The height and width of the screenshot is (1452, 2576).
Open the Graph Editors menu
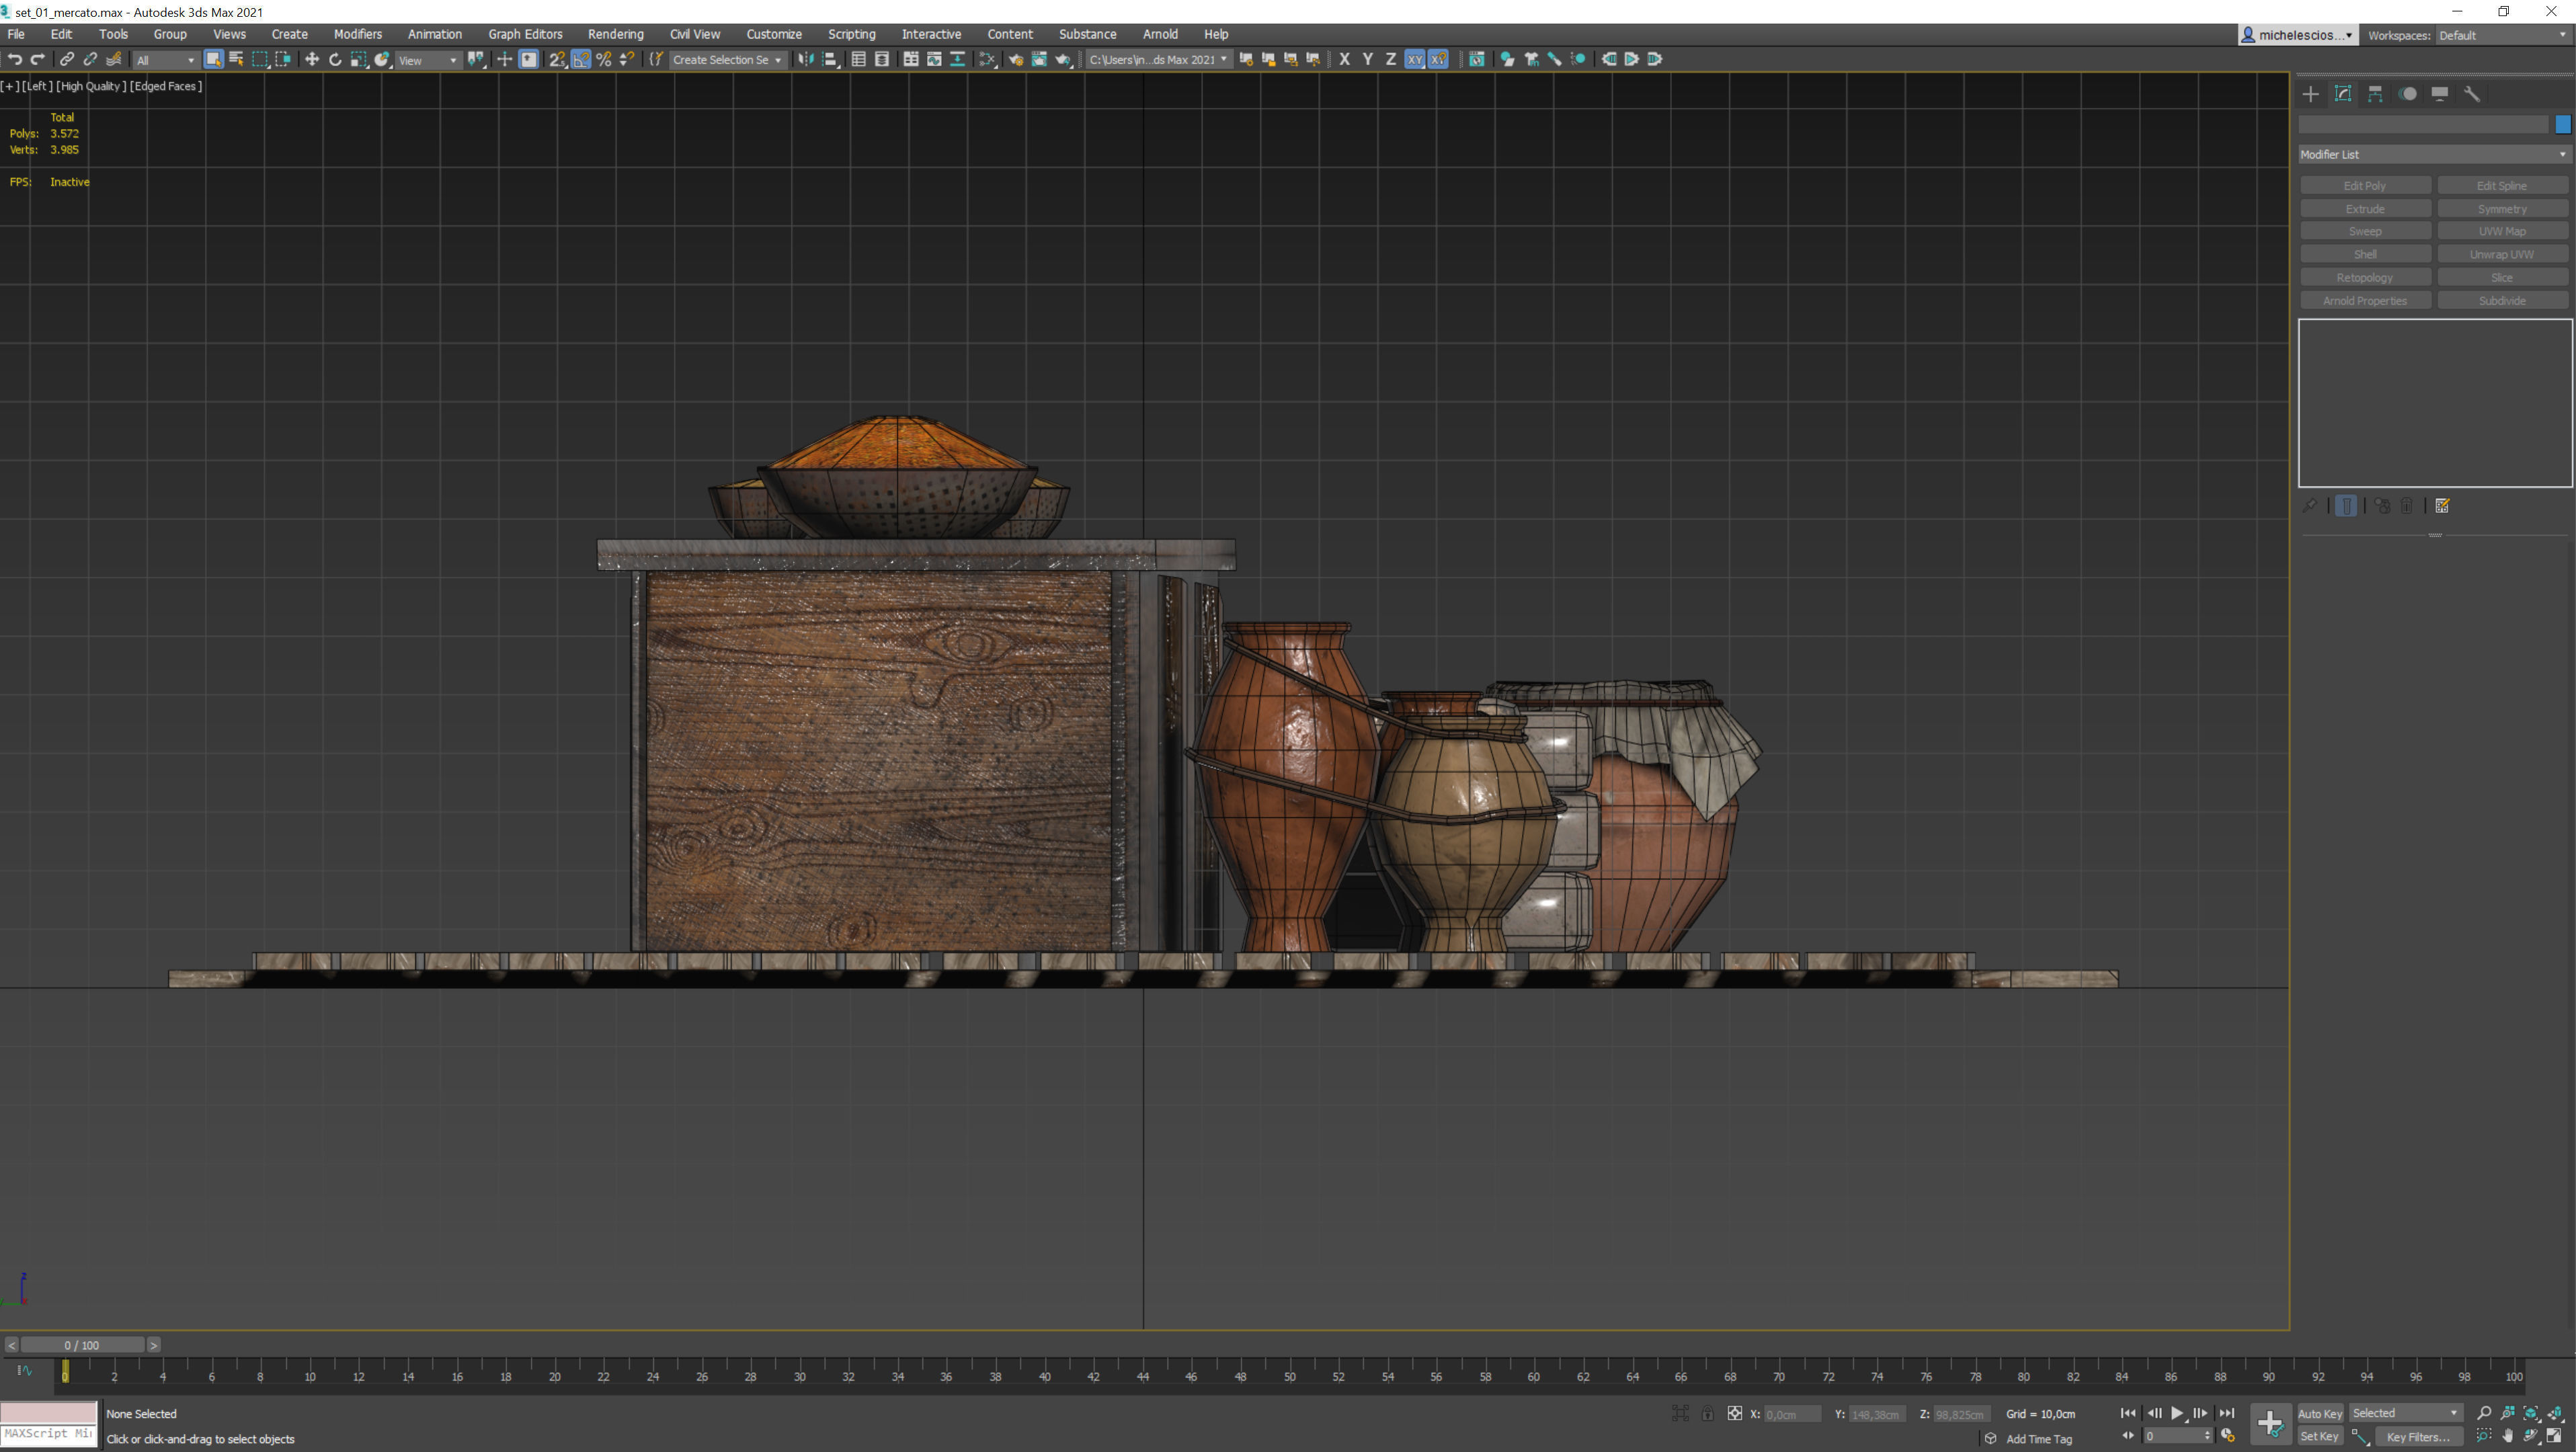525,34
